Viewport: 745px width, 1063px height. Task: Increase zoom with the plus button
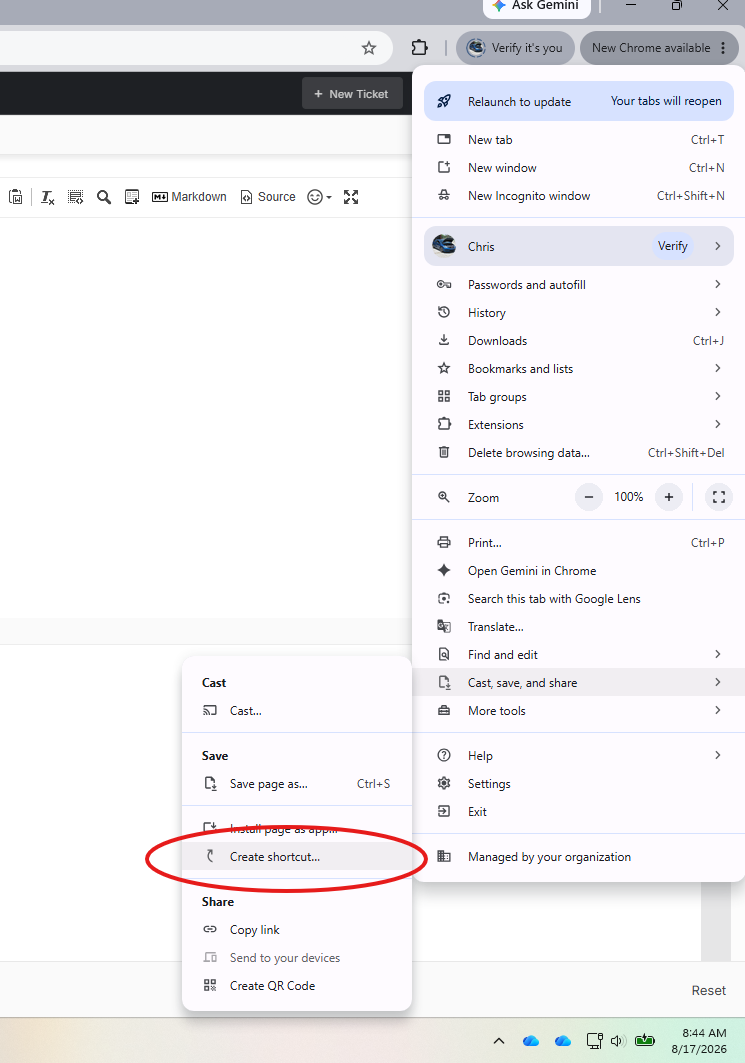[668, 497]
